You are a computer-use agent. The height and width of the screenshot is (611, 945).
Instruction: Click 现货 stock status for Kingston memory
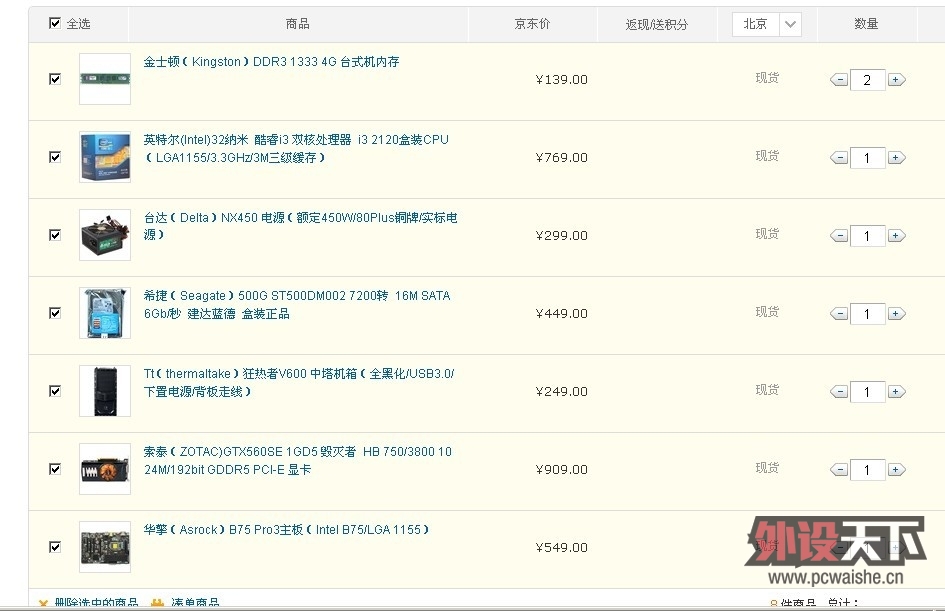(767, 78)
